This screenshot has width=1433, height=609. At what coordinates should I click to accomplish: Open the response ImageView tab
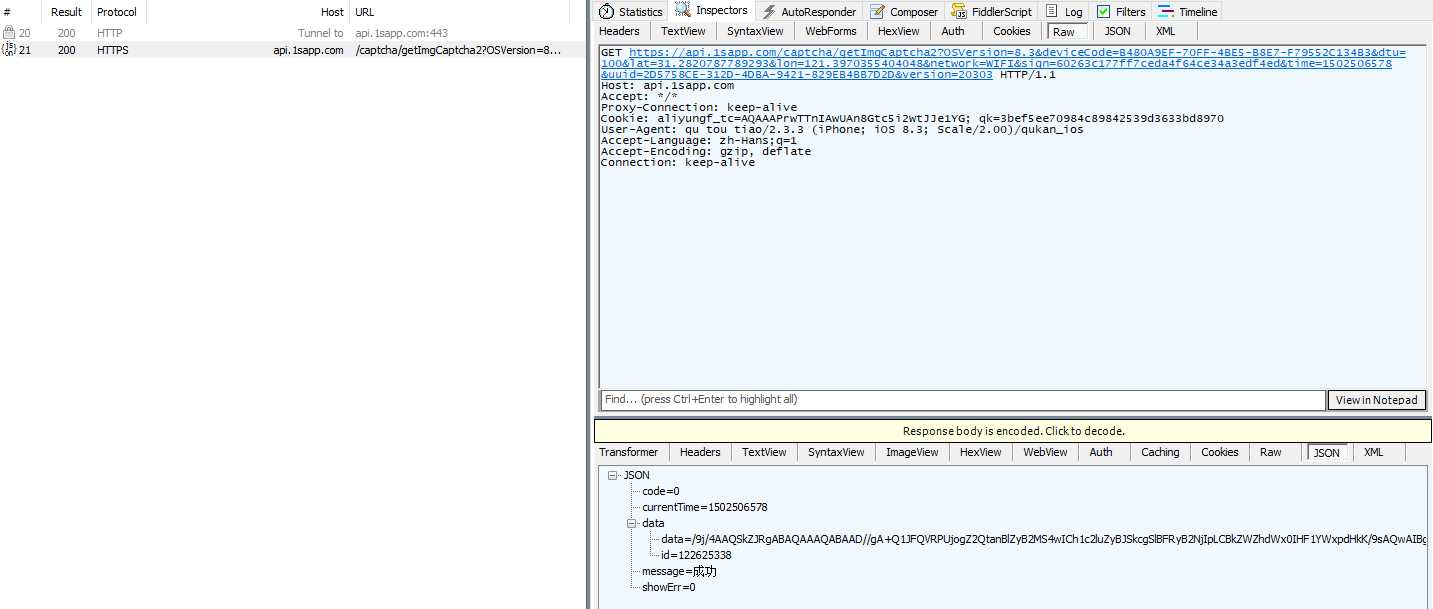pyautogui.click(x=912, y=452)
